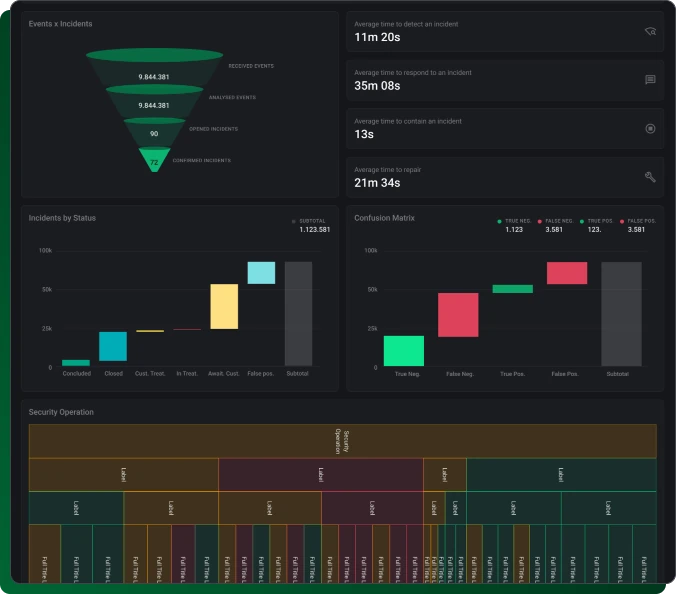The image size is (676, 594).
Task: Click the 1.123.581 subtotal value
Action: point(315,230)
